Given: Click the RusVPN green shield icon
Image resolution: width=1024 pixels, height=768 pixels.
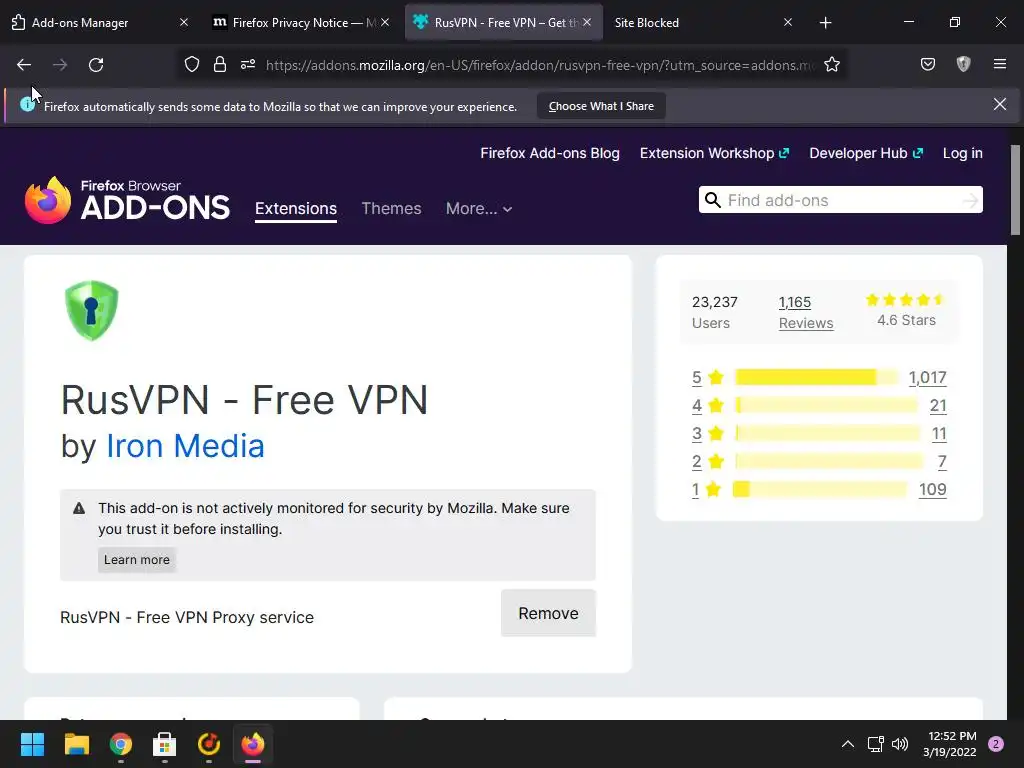Looking at the screenshot, I should [91, 310].
